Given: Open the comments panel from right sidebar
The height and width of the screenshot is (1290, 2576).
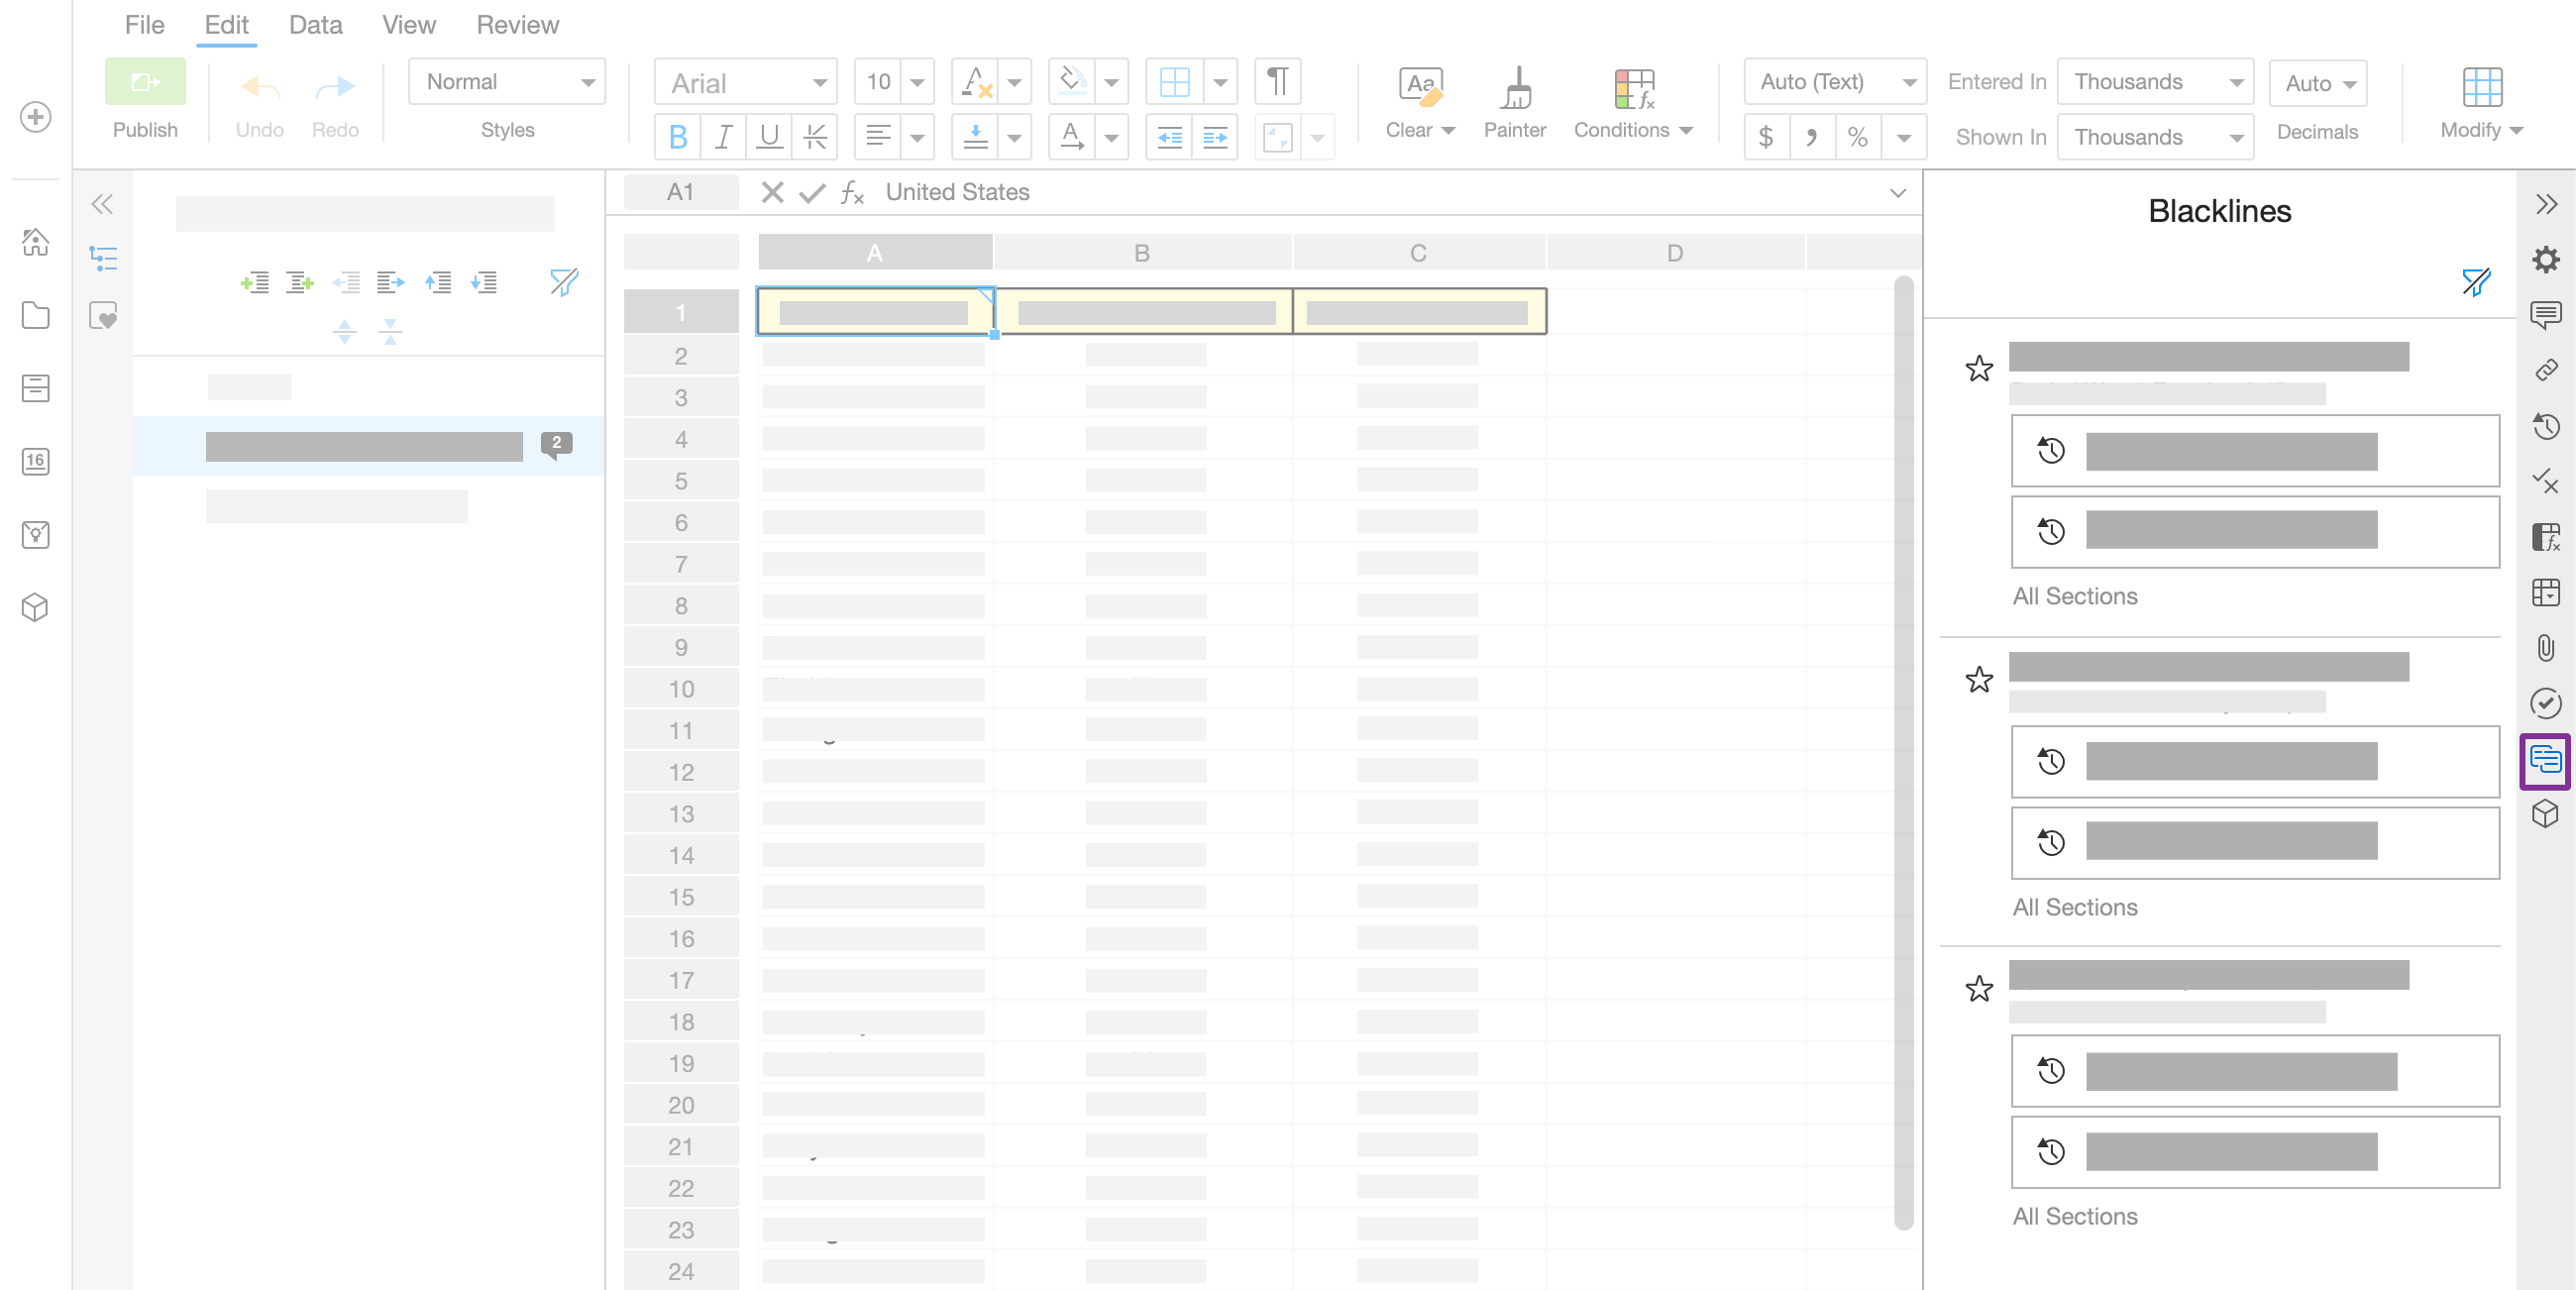Looking at the screenshot, I should click(2546, 313).
